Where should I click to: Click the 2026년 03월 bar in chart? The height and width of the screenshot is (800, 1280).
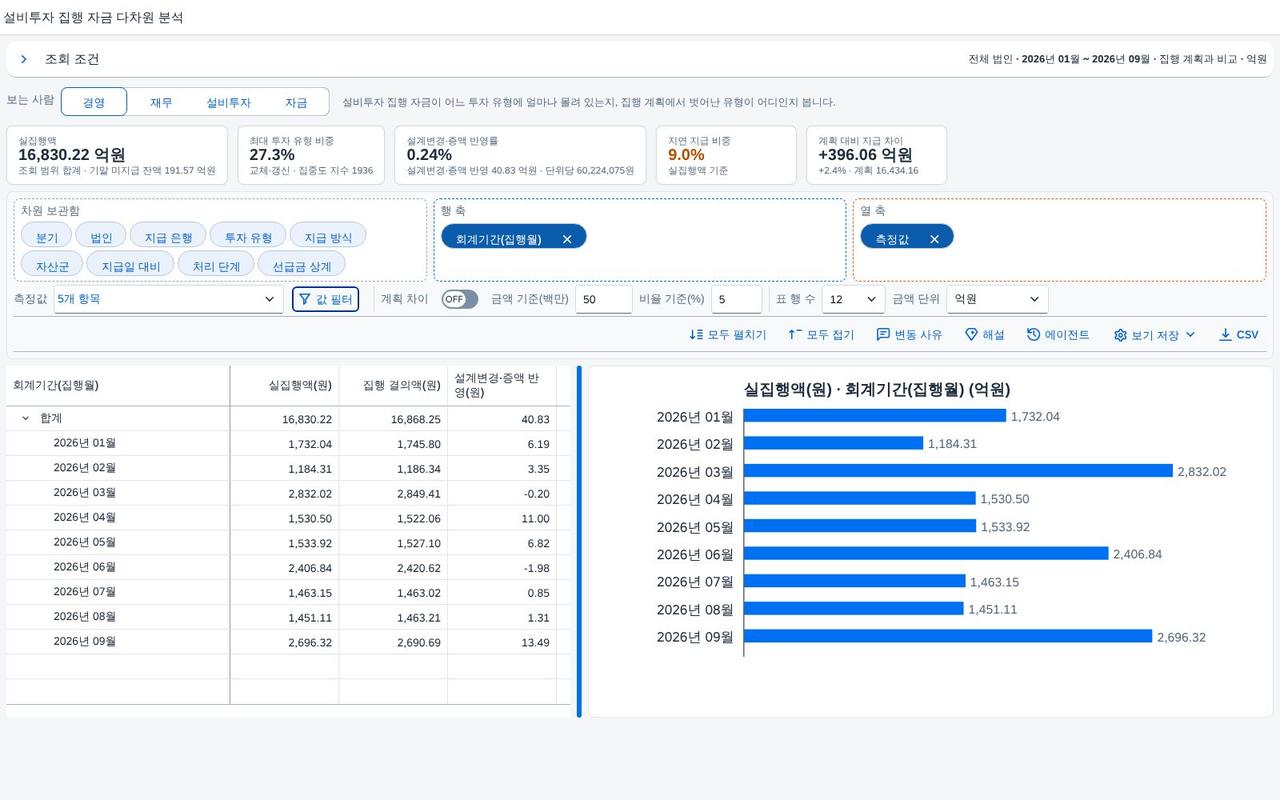(958, 471)
